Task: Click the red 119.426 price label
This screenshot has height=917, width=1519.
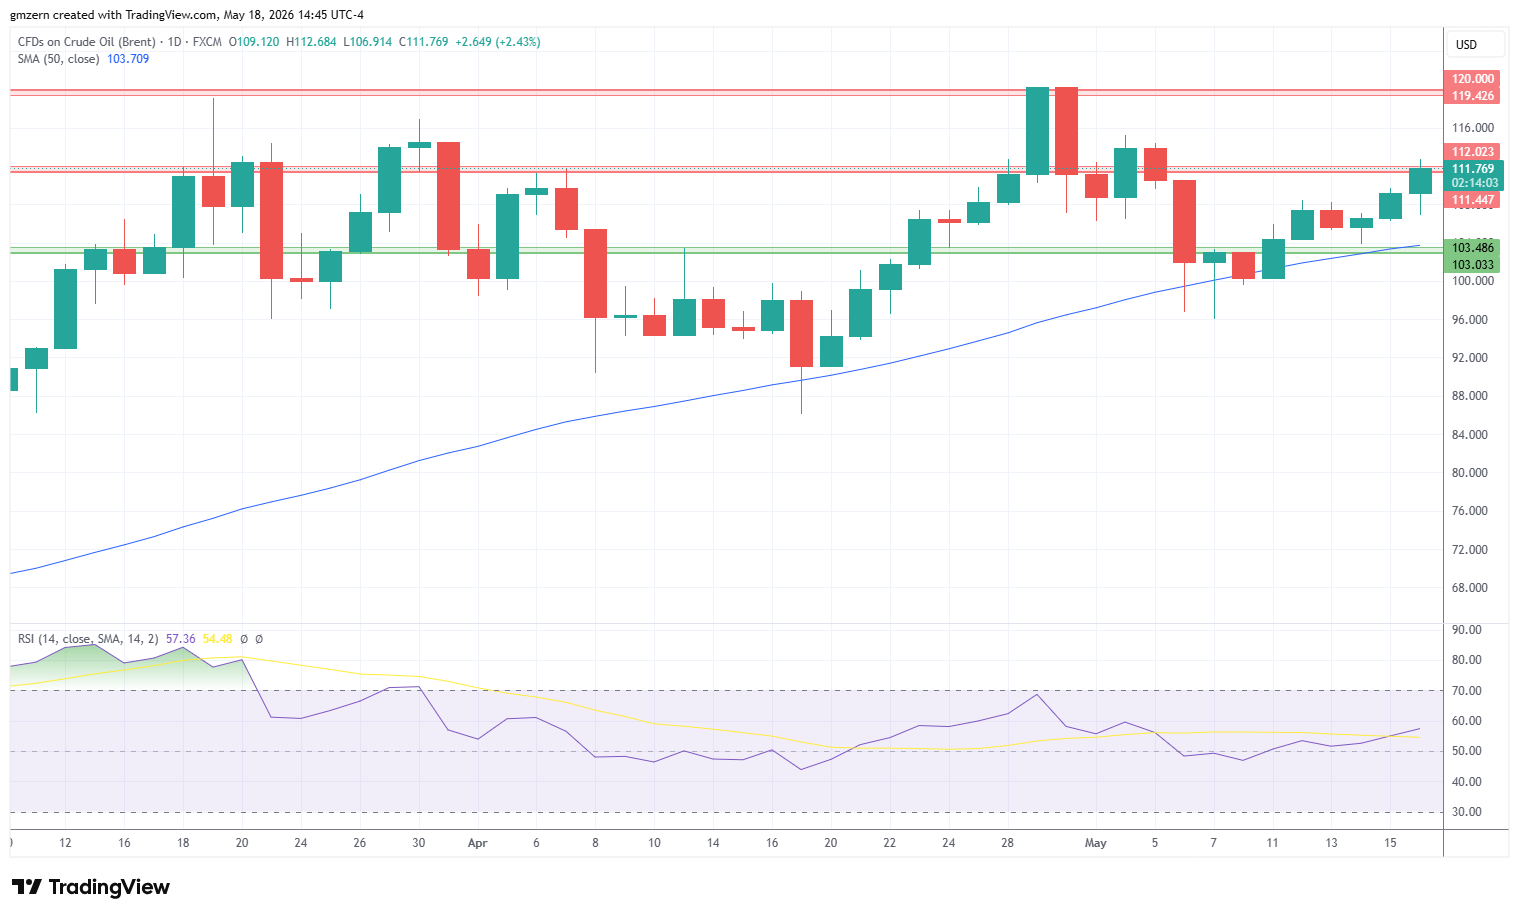Action: pyautogui.click(x=1473, y=96)
